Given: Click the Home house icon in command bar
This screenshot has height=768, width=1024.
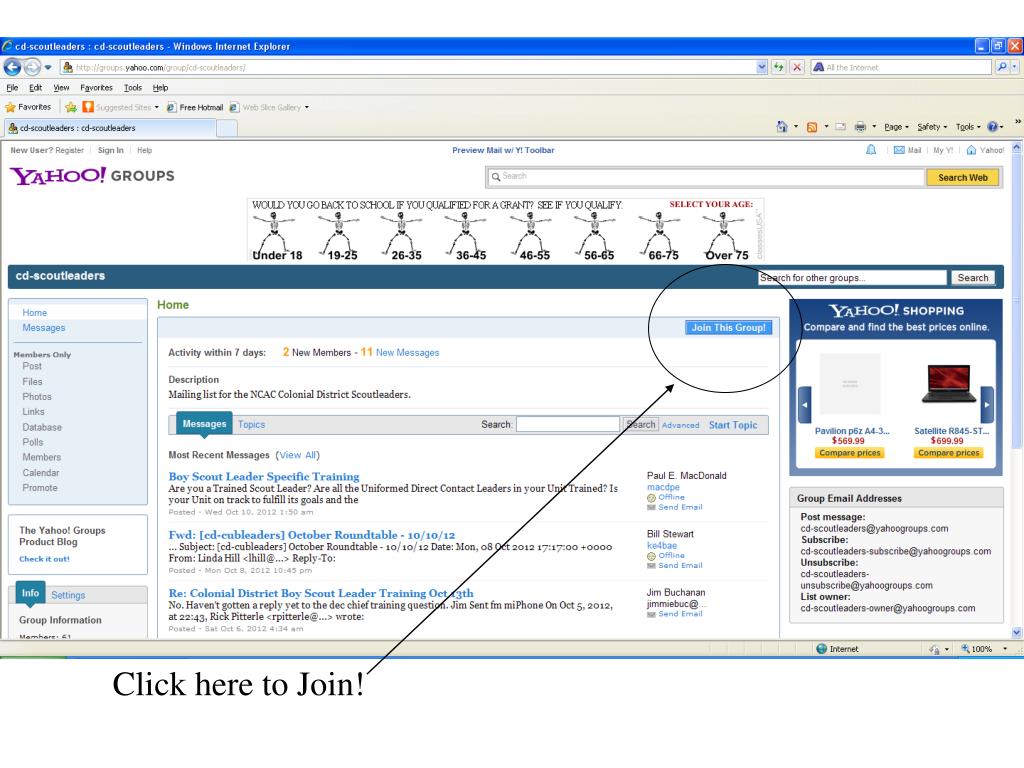Looking at the screenshot, I should click(x=782, y=127).
